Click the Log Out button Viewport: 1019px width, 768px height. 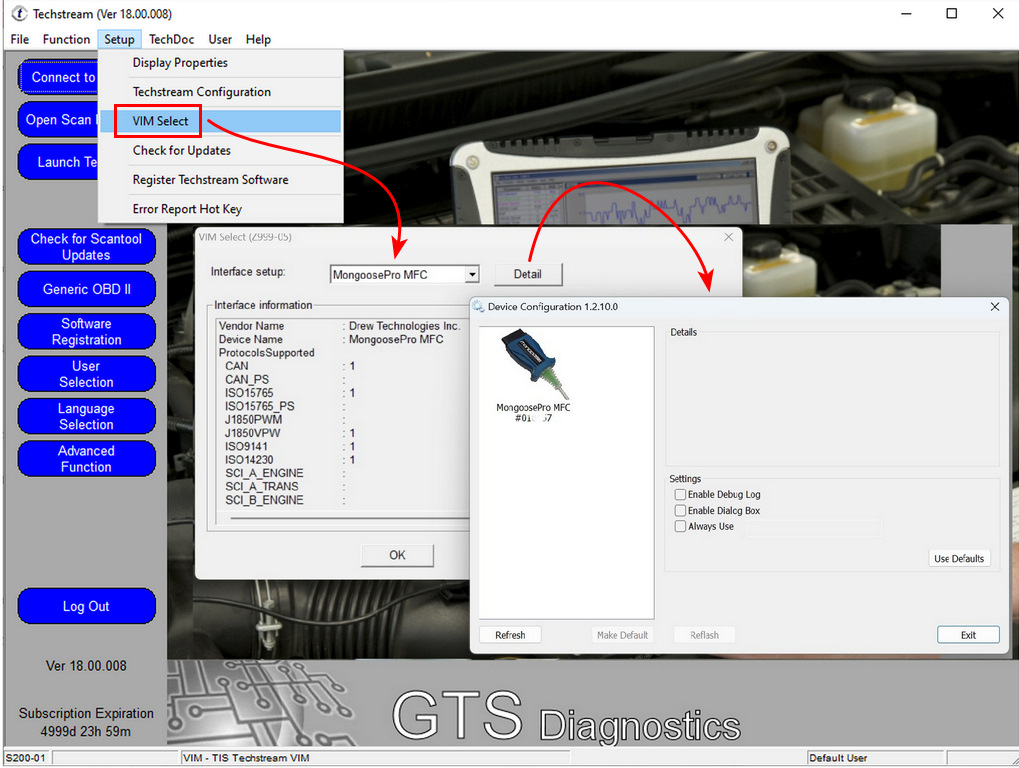tap(86, 606)
